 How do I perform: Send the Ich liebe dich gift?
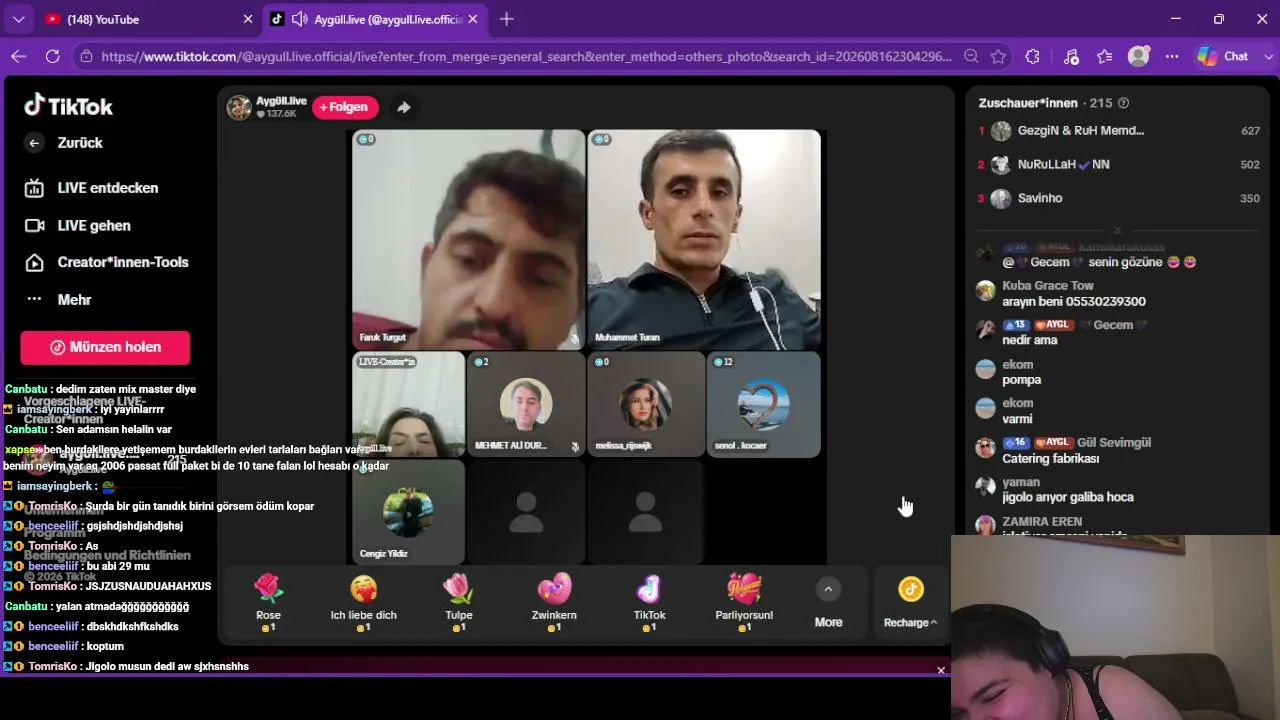point(363,602)
